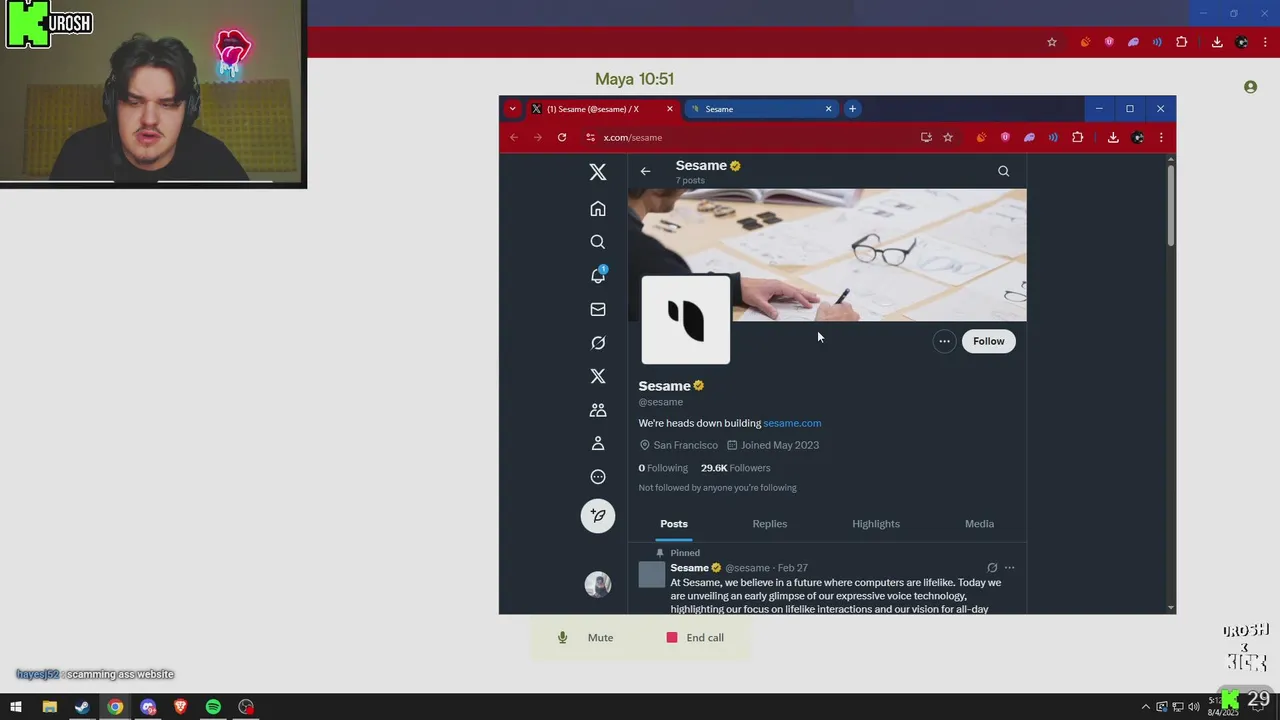Viewport: 1280px width, 720px height.
Task: Follow the Sesame account
Action: (x=988, y=341)
